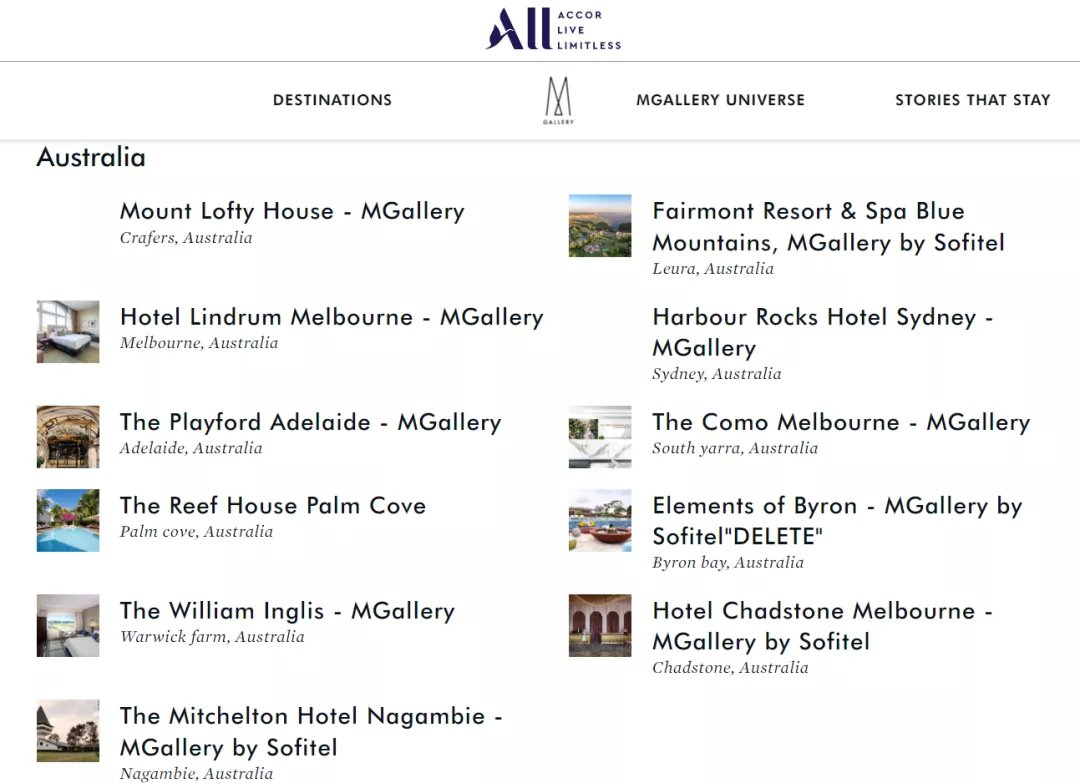The height and width of the screenshot is (783, 1080).
Task: Open Mount Lofty House - MGallery link
Action: [x=292, y=211]
